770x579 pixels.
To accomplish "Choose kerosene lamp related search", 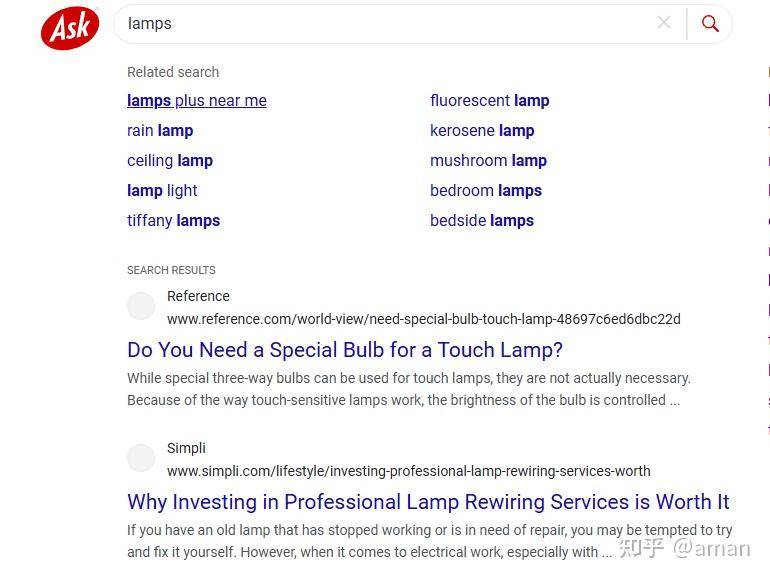I will tap(482, 131).
